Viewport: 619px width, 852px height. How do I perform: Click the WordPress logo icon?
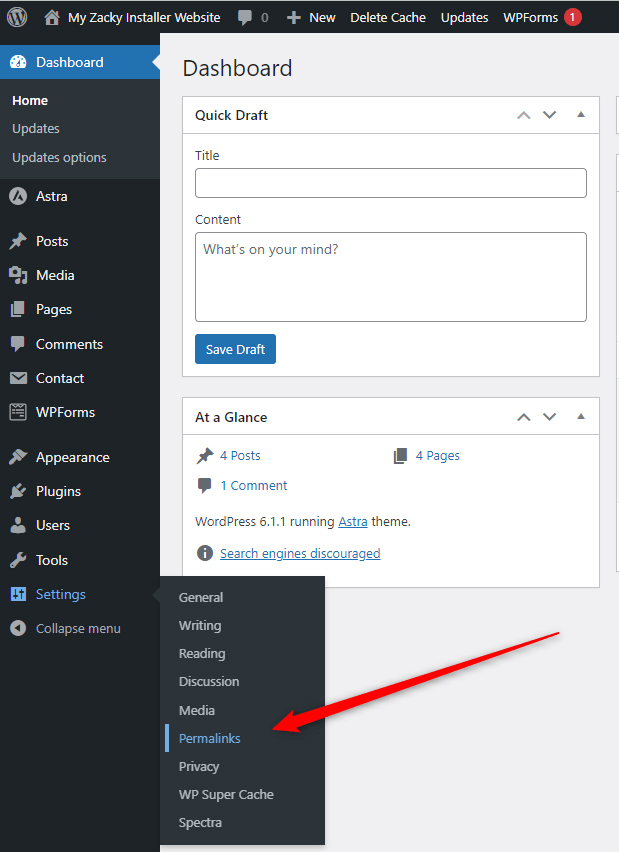point(17,17)
